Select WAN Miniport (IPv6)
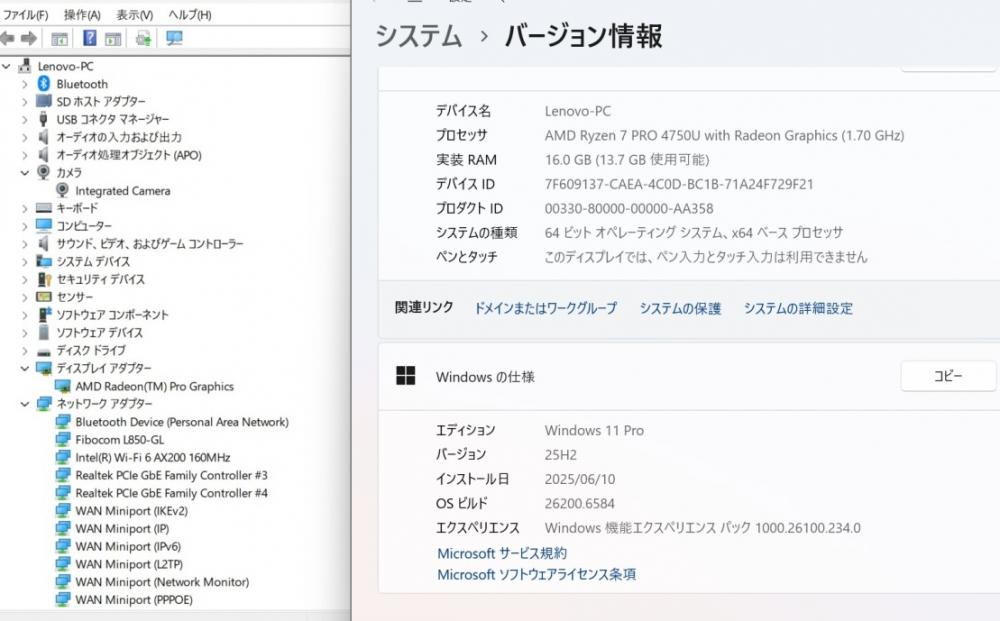The width and height of the screenshot is (1000, 621). click(128, 547)
